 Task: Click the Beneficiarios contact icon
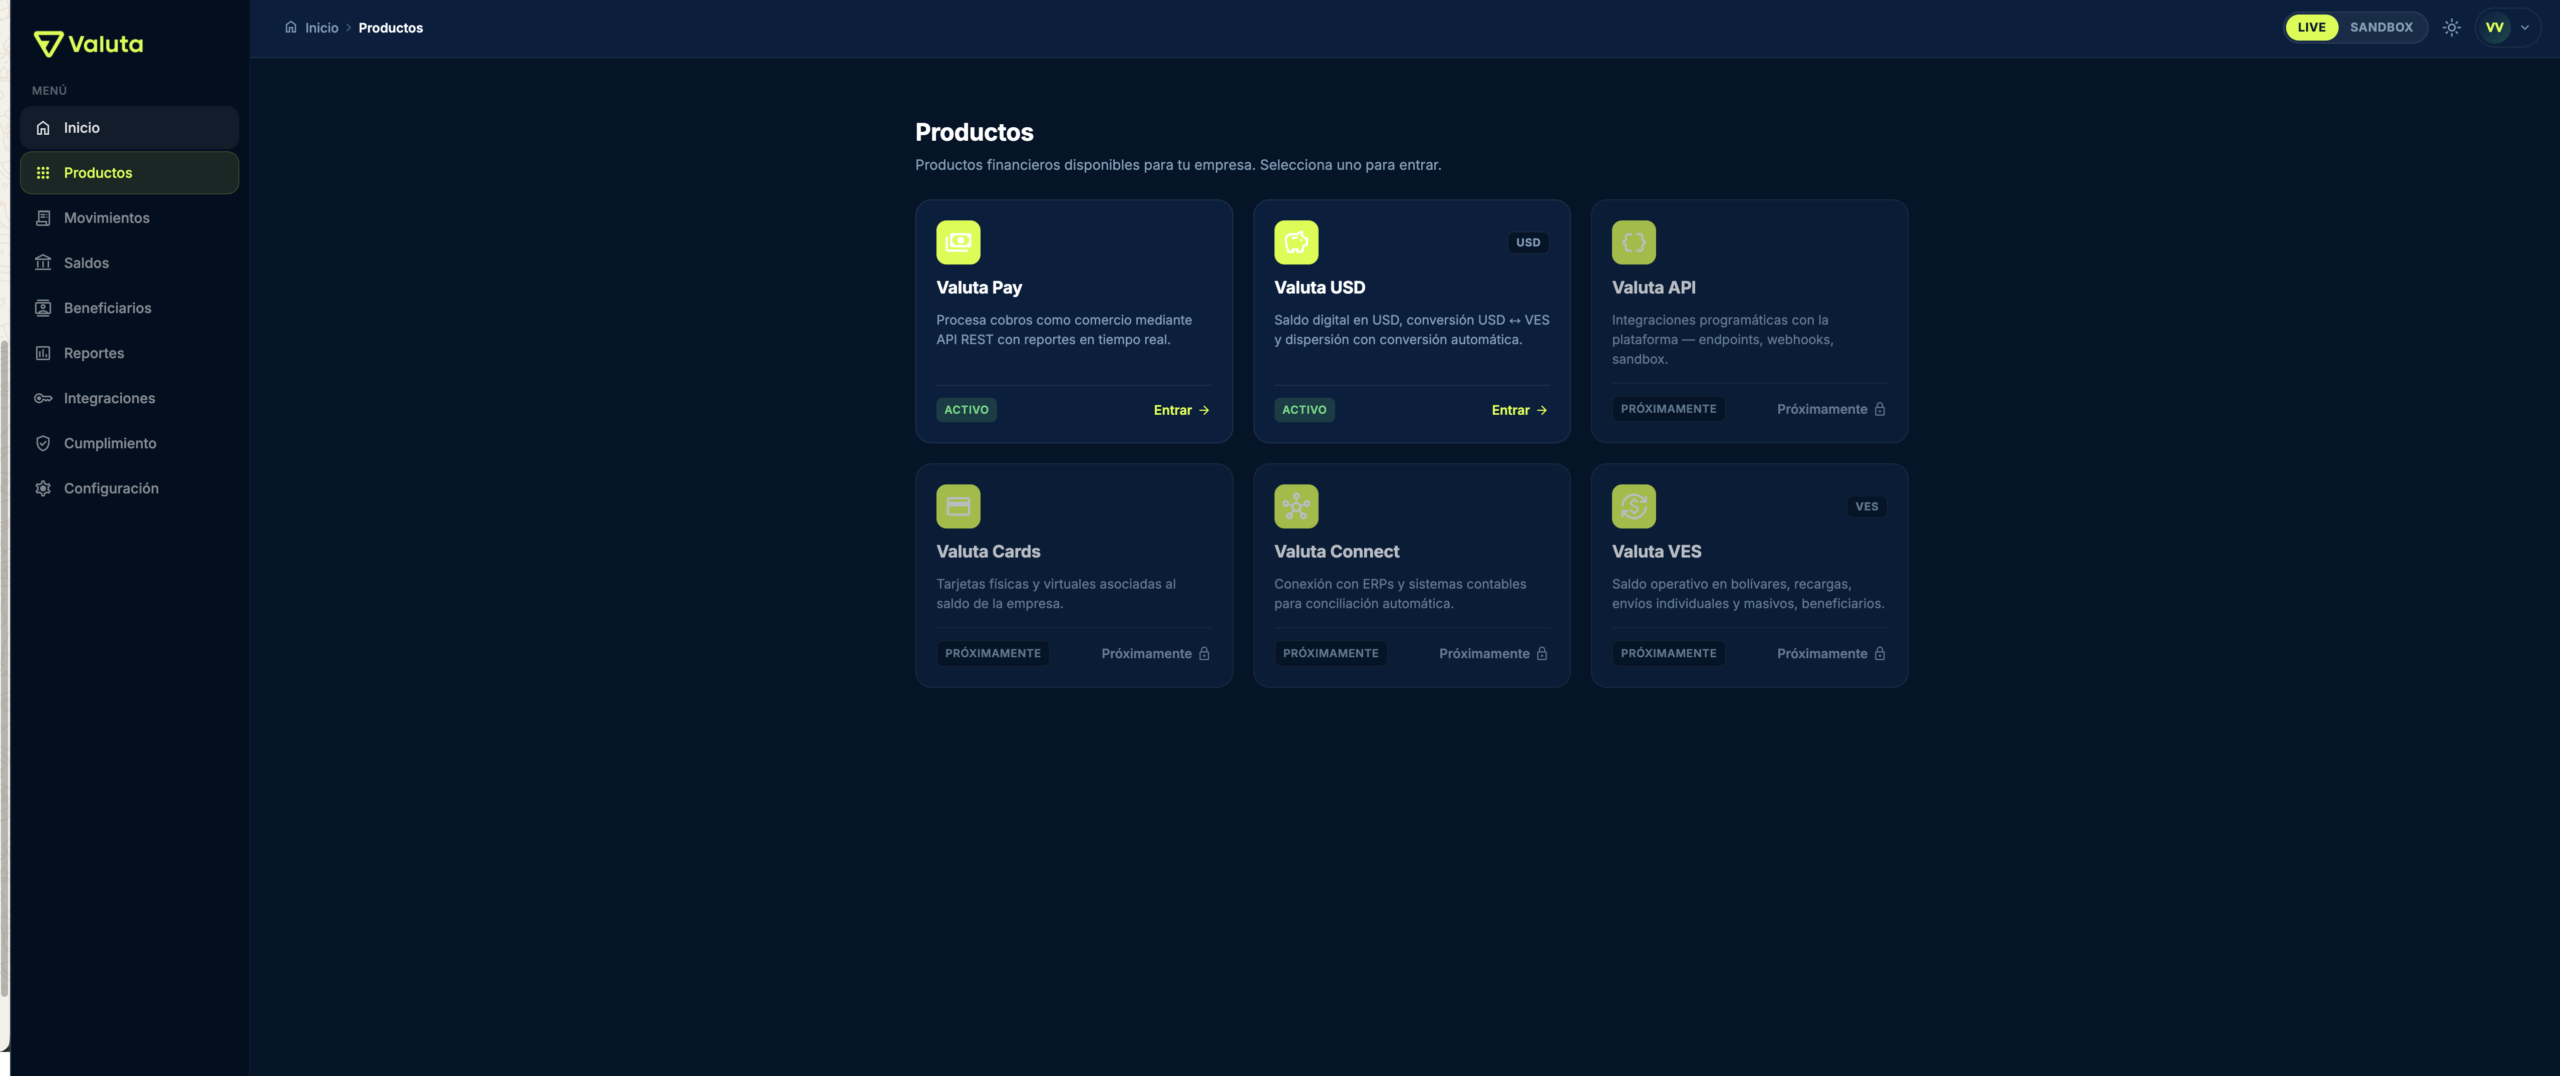43,308
